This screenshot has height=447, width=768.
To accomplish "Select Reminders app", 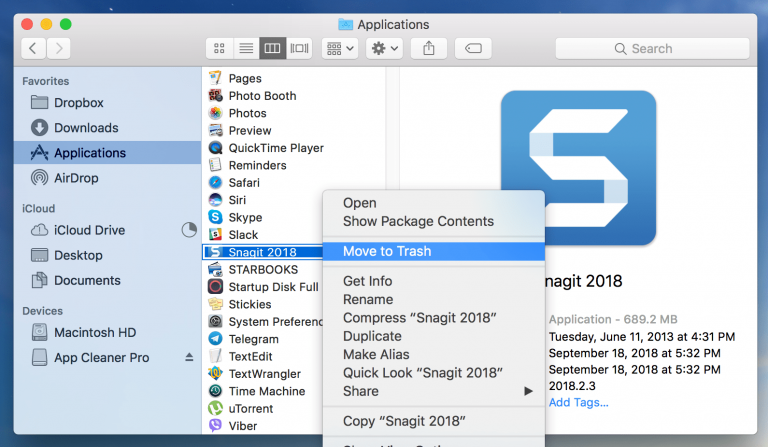I will [x=257, y=165].
